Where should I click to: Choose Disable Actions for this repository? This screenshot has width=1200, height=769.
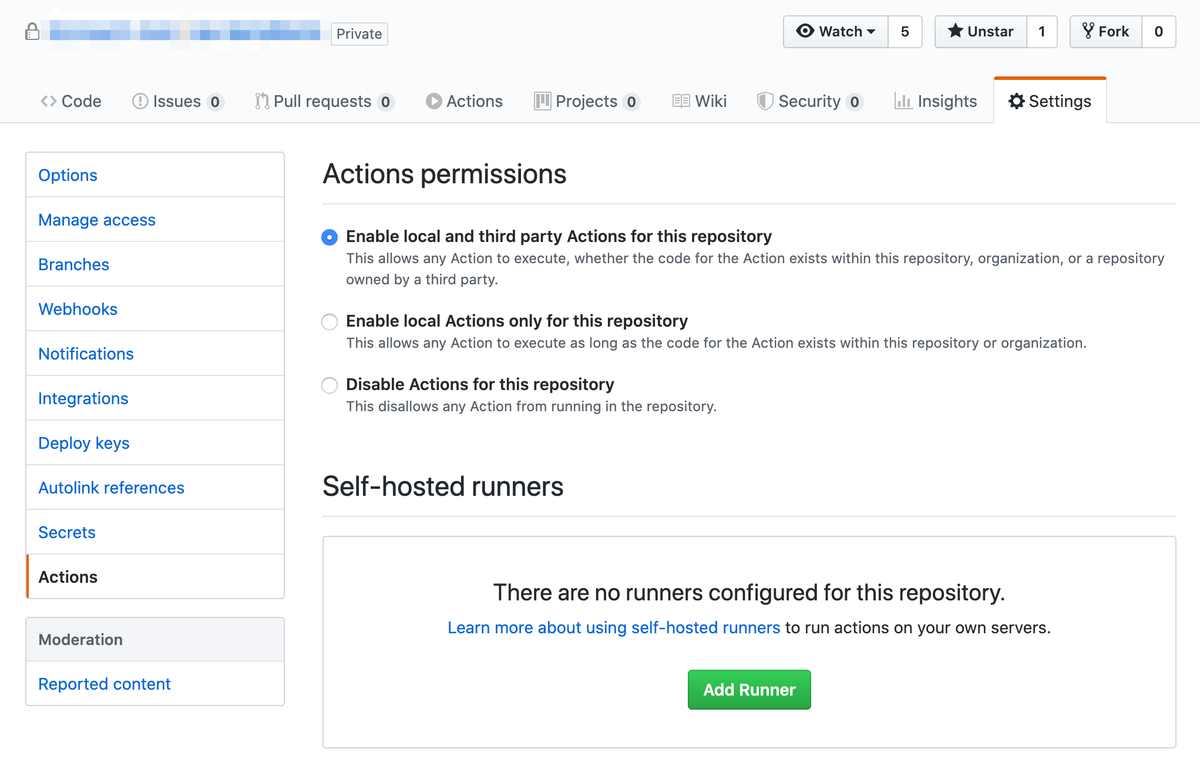click(329, 385)
